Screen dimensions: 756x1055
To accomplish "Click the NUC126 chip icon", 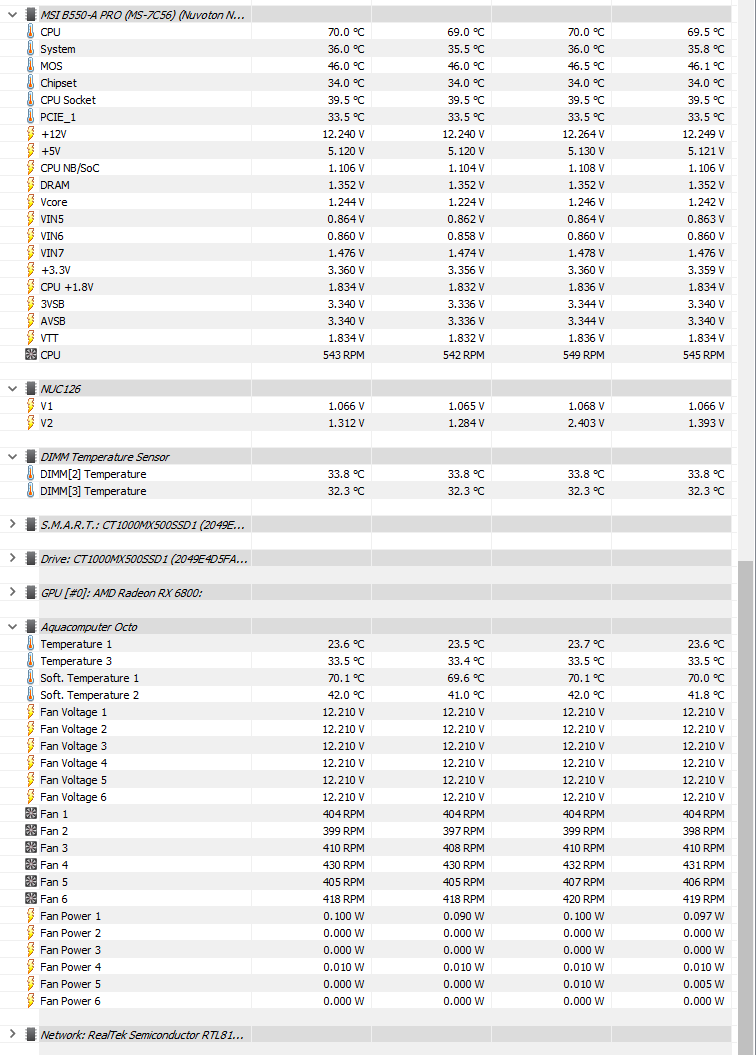I will pyautogui.click(x=30, y=389).
